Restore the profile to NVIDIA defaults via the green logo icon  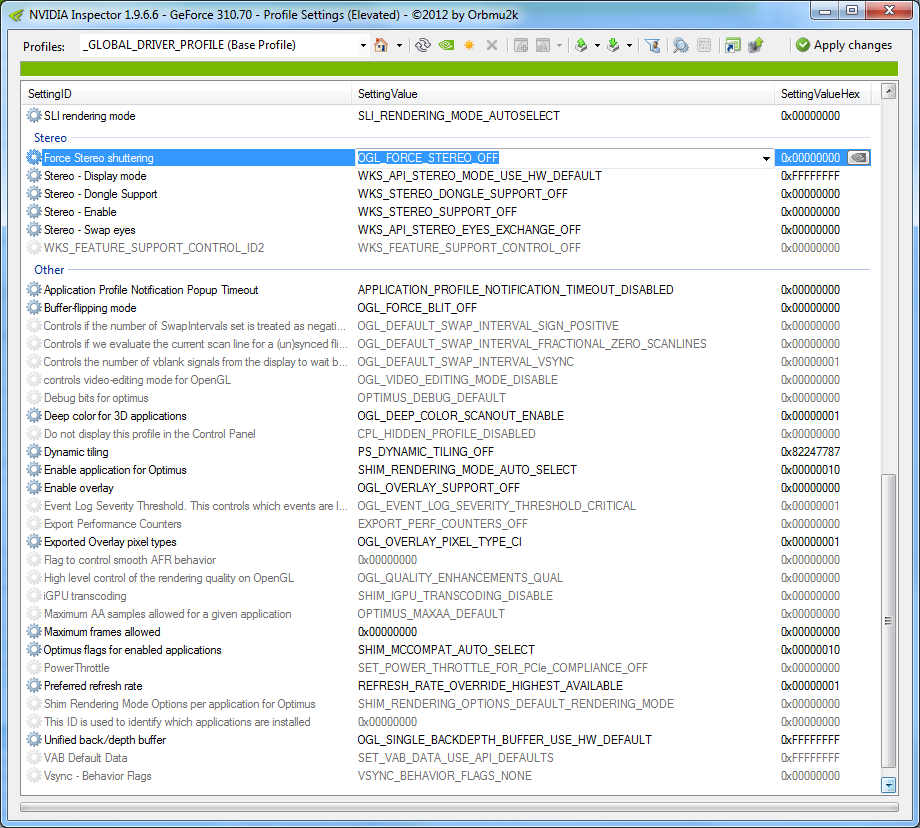[x=447, y=45]
